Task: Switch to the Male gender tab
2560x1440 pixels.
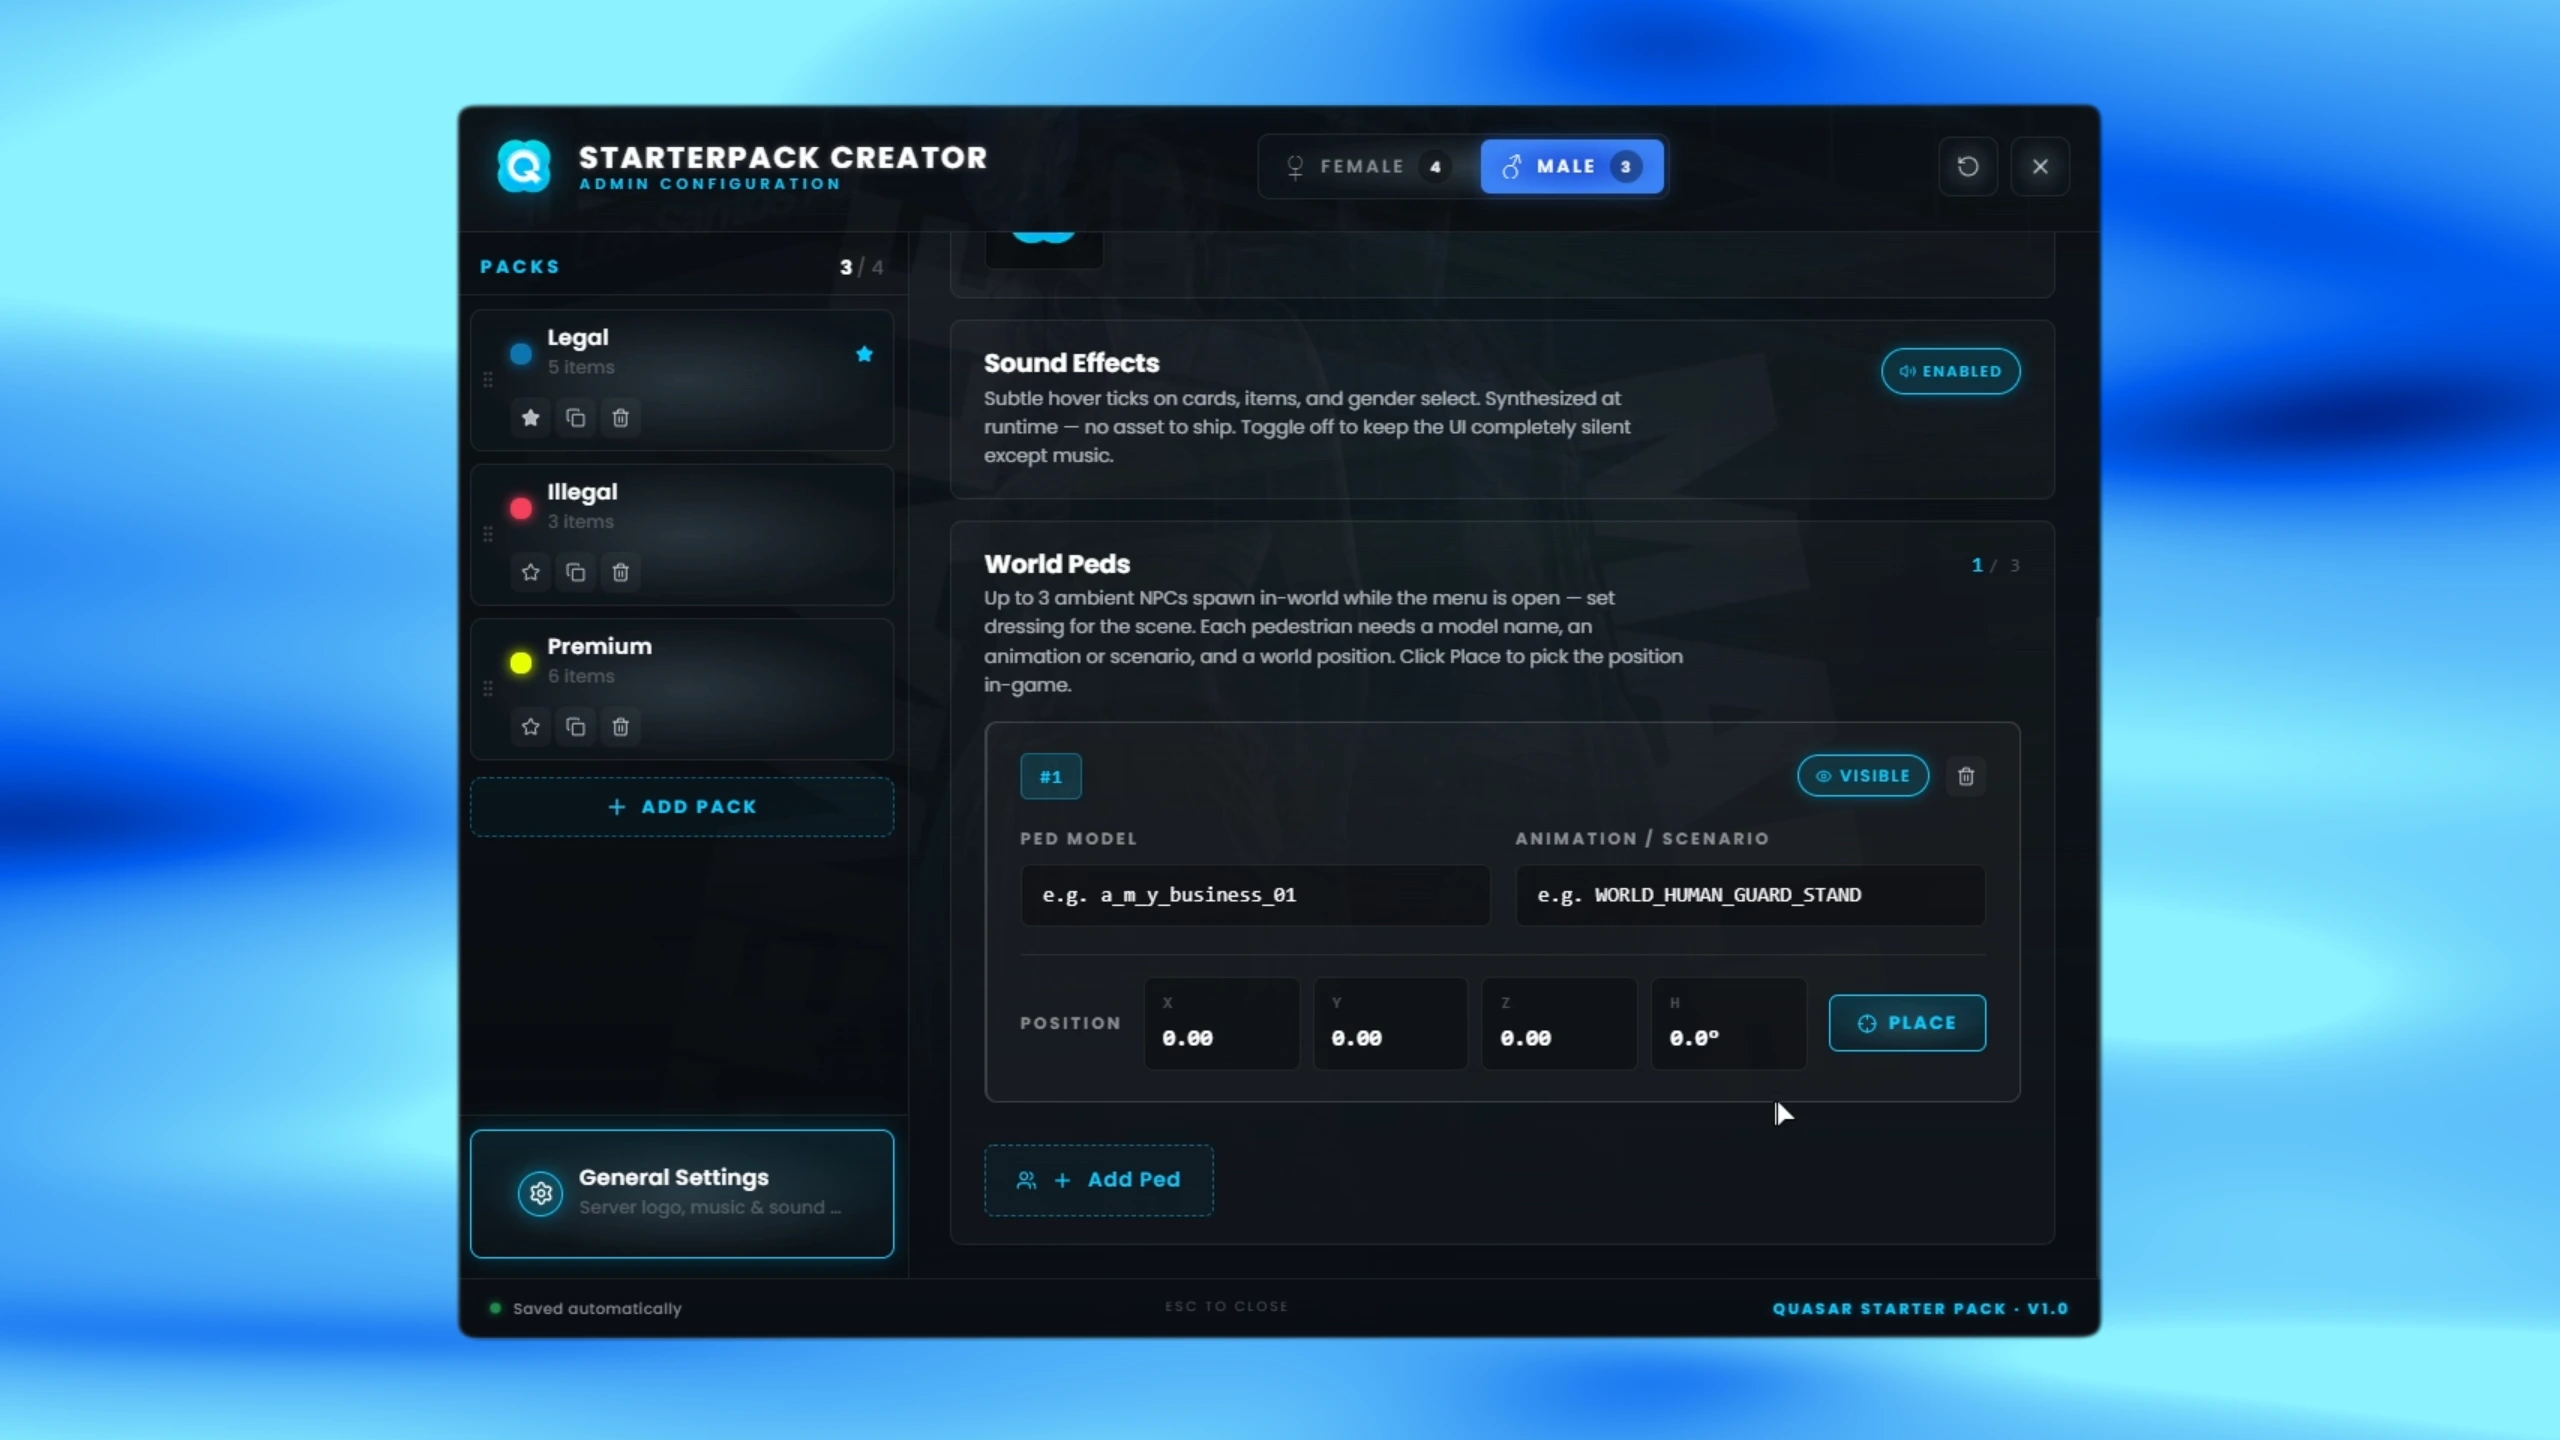Action: coord(1572,166)
